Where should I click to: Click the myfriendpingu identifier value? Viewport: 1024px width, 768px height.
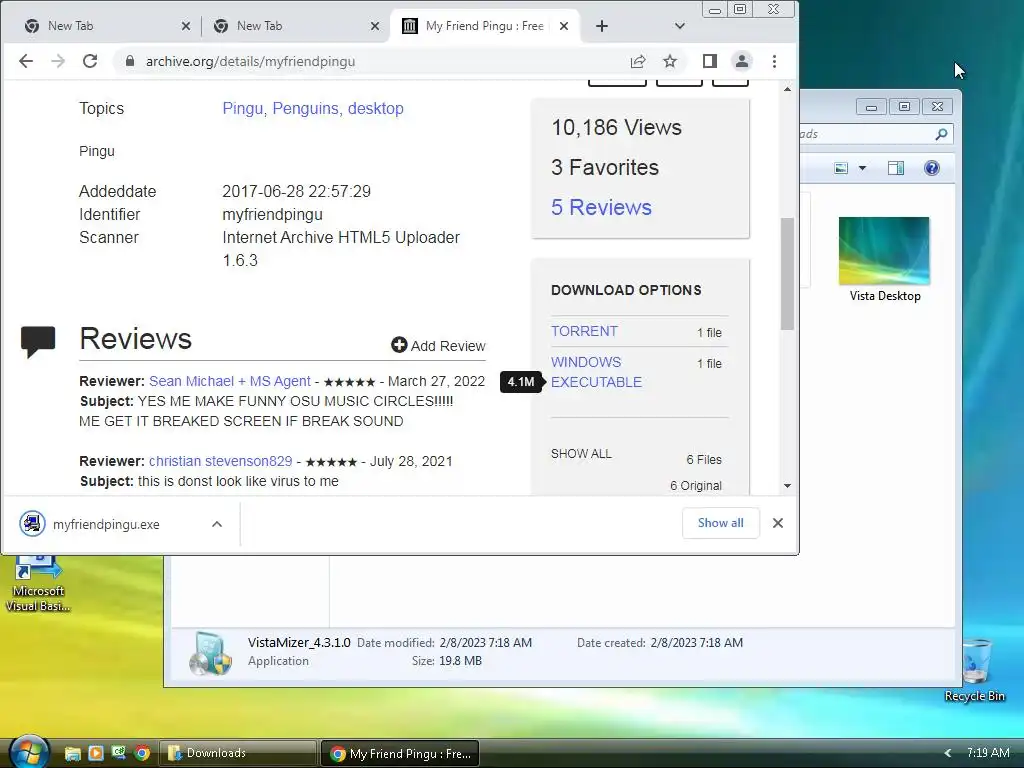[x=272, y=215]
